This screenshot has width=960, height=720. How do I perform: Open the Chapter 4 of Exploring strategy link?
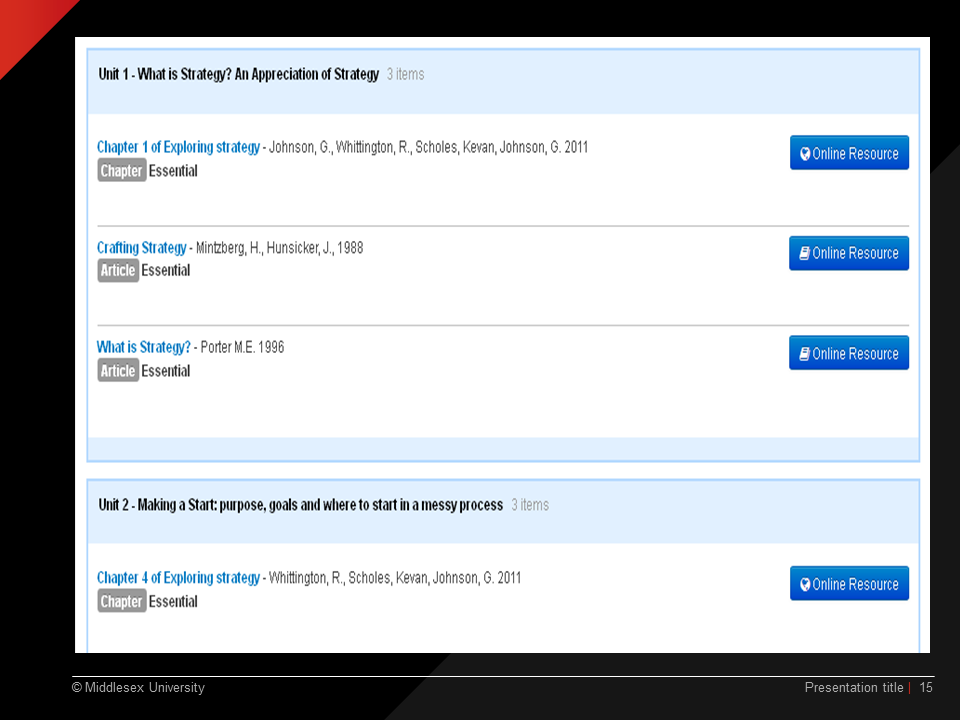pos(178,578)
